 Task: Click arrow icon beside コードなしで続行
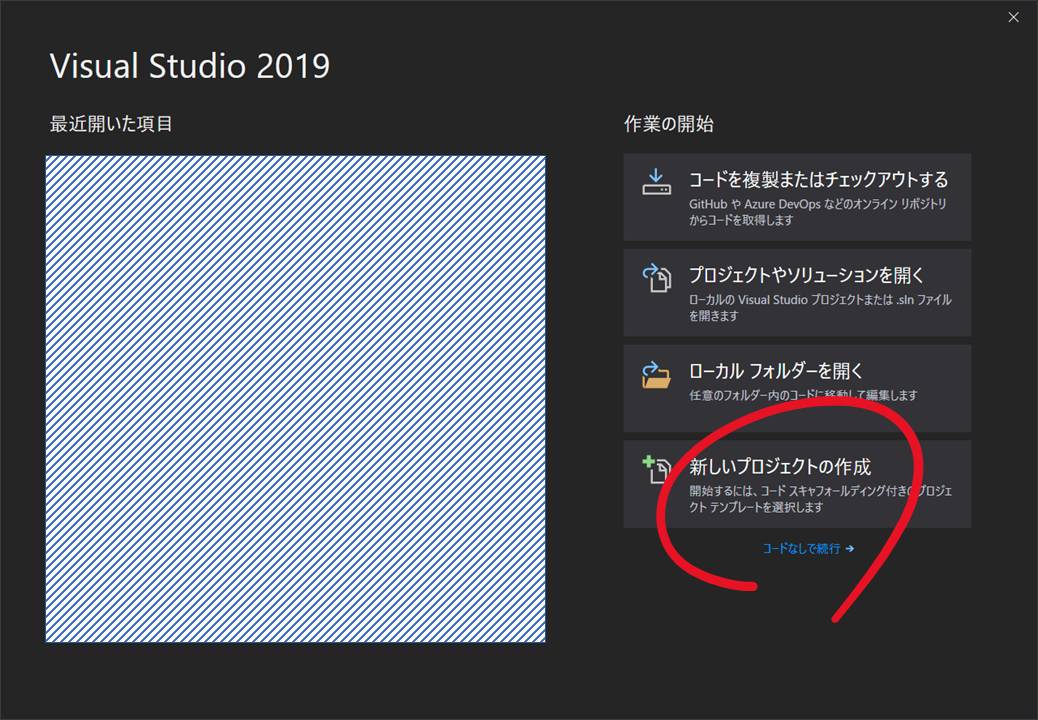pos(849,549)
